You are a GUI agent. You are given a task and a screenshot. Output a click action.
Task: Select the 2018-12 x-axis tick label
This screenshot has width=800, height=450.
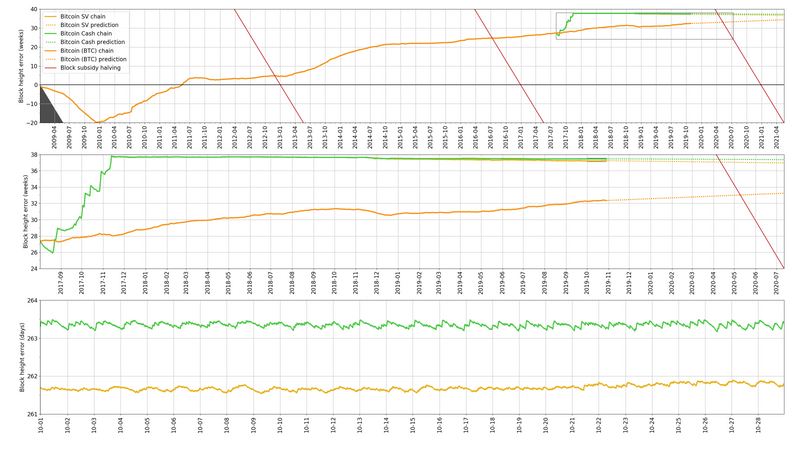point(377,283)
